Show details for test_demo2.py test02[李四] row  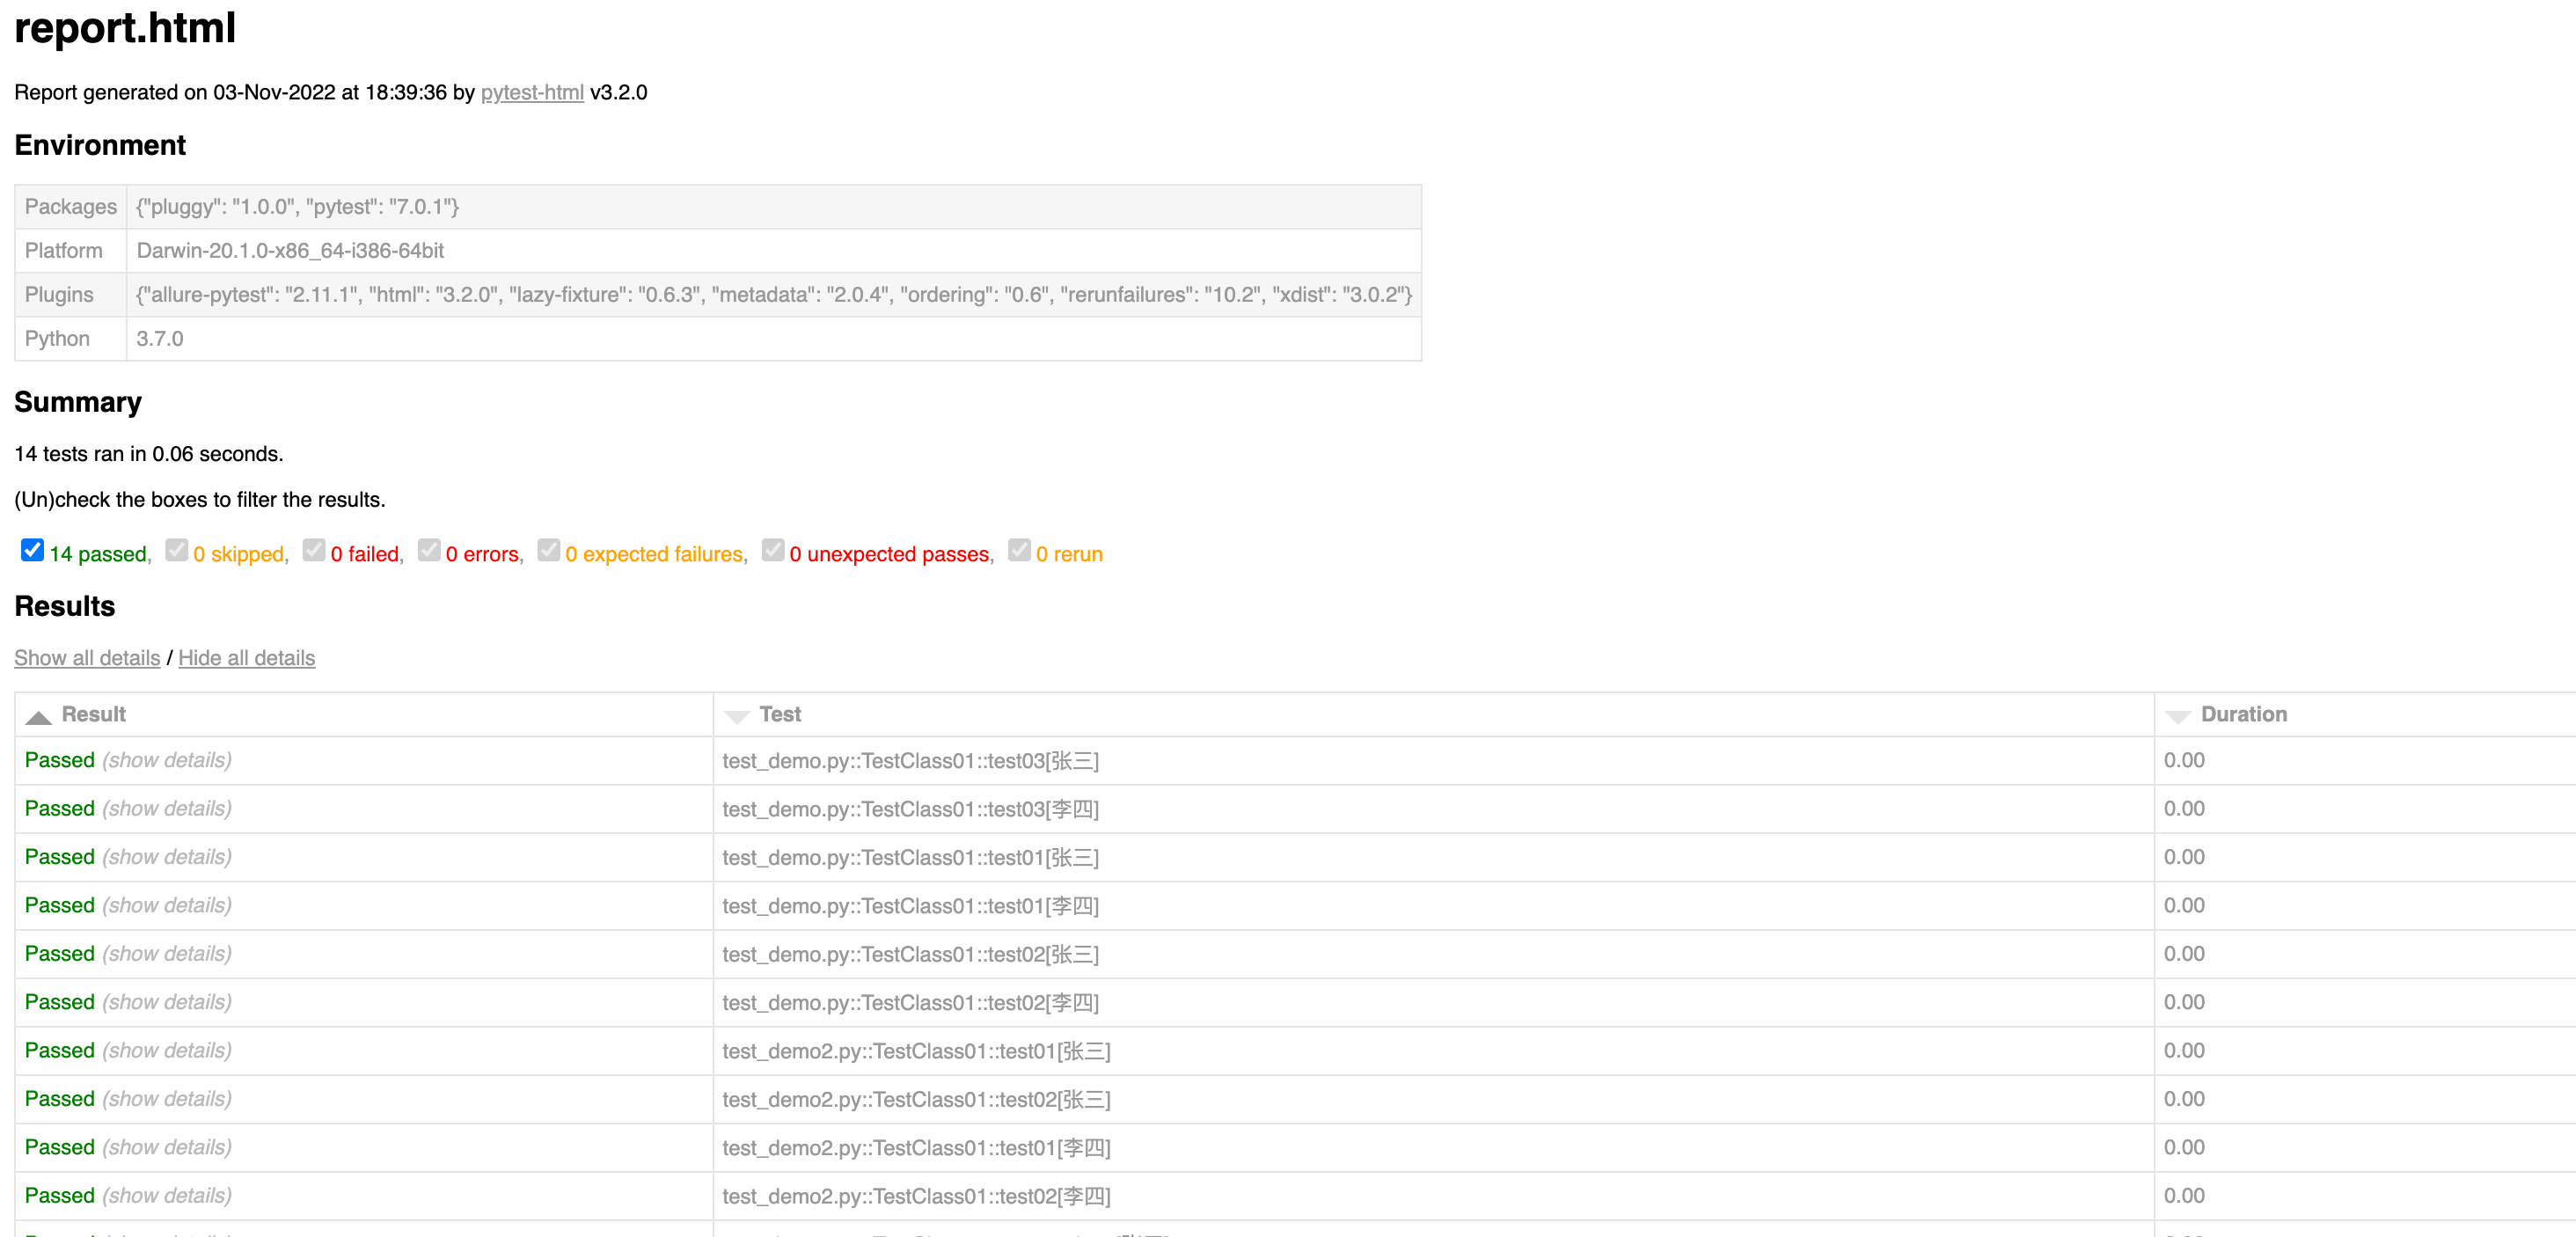click(x=166, y=1195)
